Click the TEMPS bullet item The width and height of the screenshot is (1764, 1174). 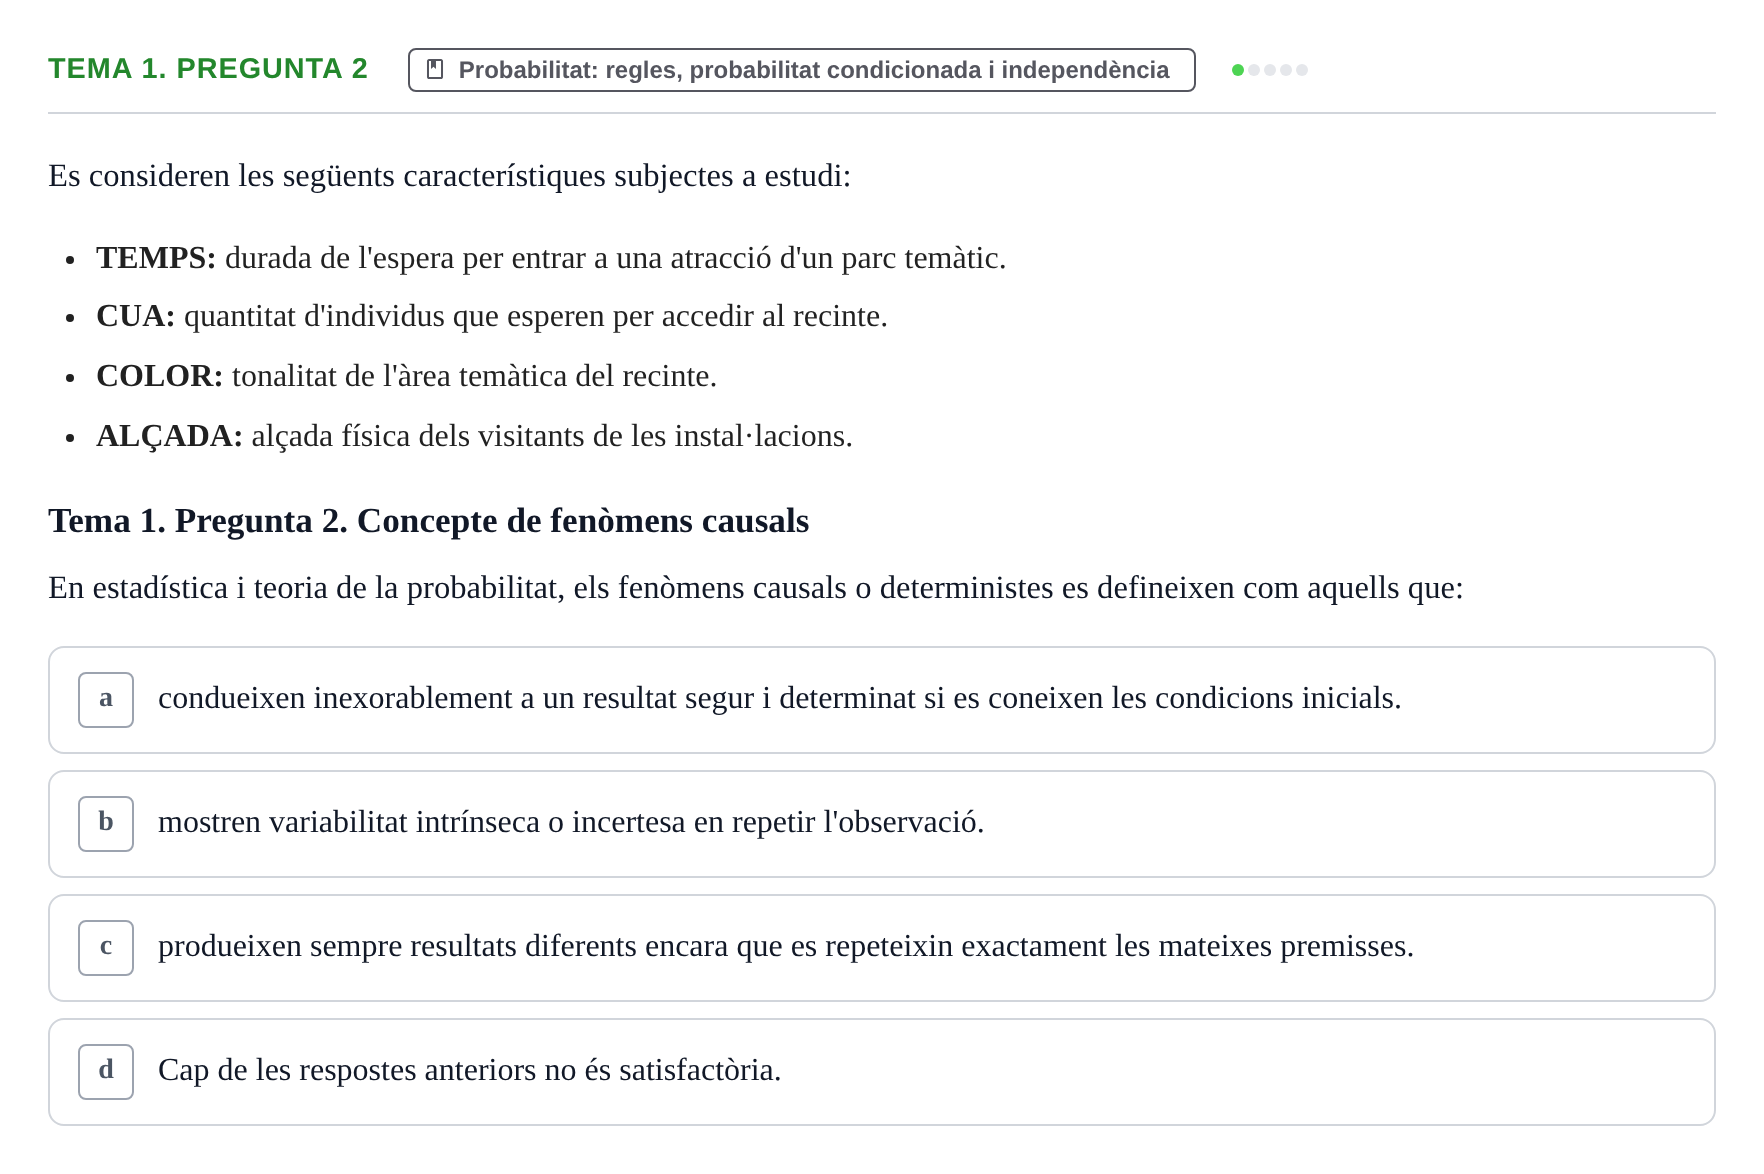(x=551, y=258)
